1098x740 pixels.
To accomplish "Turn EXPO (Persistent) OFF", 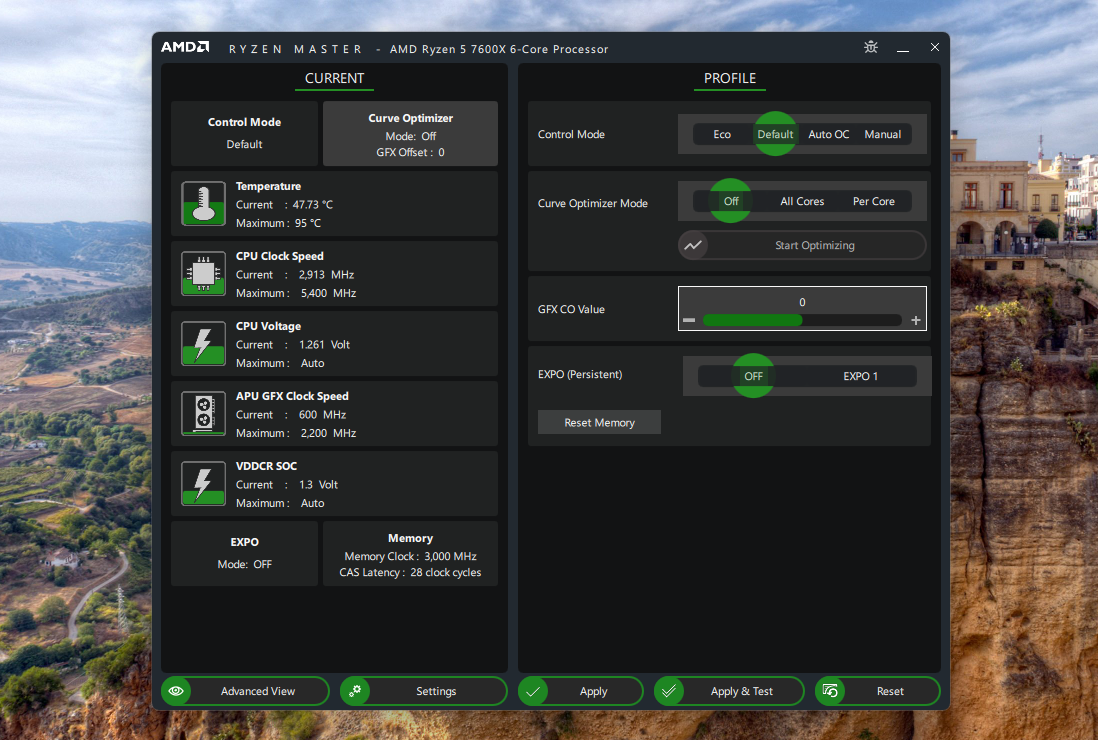I will (x=753, y=376).
